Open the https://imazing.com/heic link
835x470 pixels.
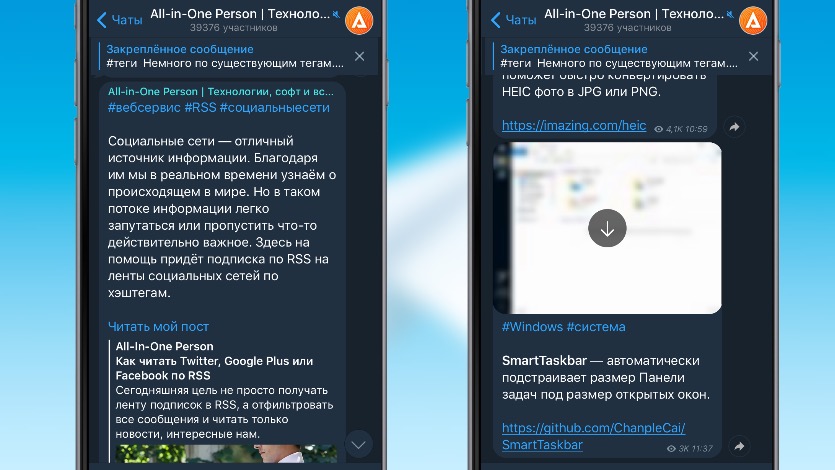[574, 126]
